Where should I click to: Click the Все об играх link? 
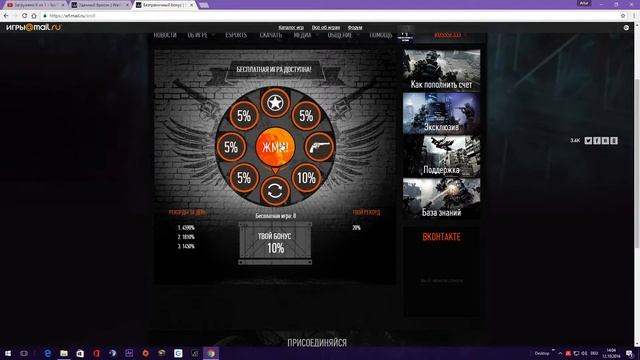pos(326,27)
